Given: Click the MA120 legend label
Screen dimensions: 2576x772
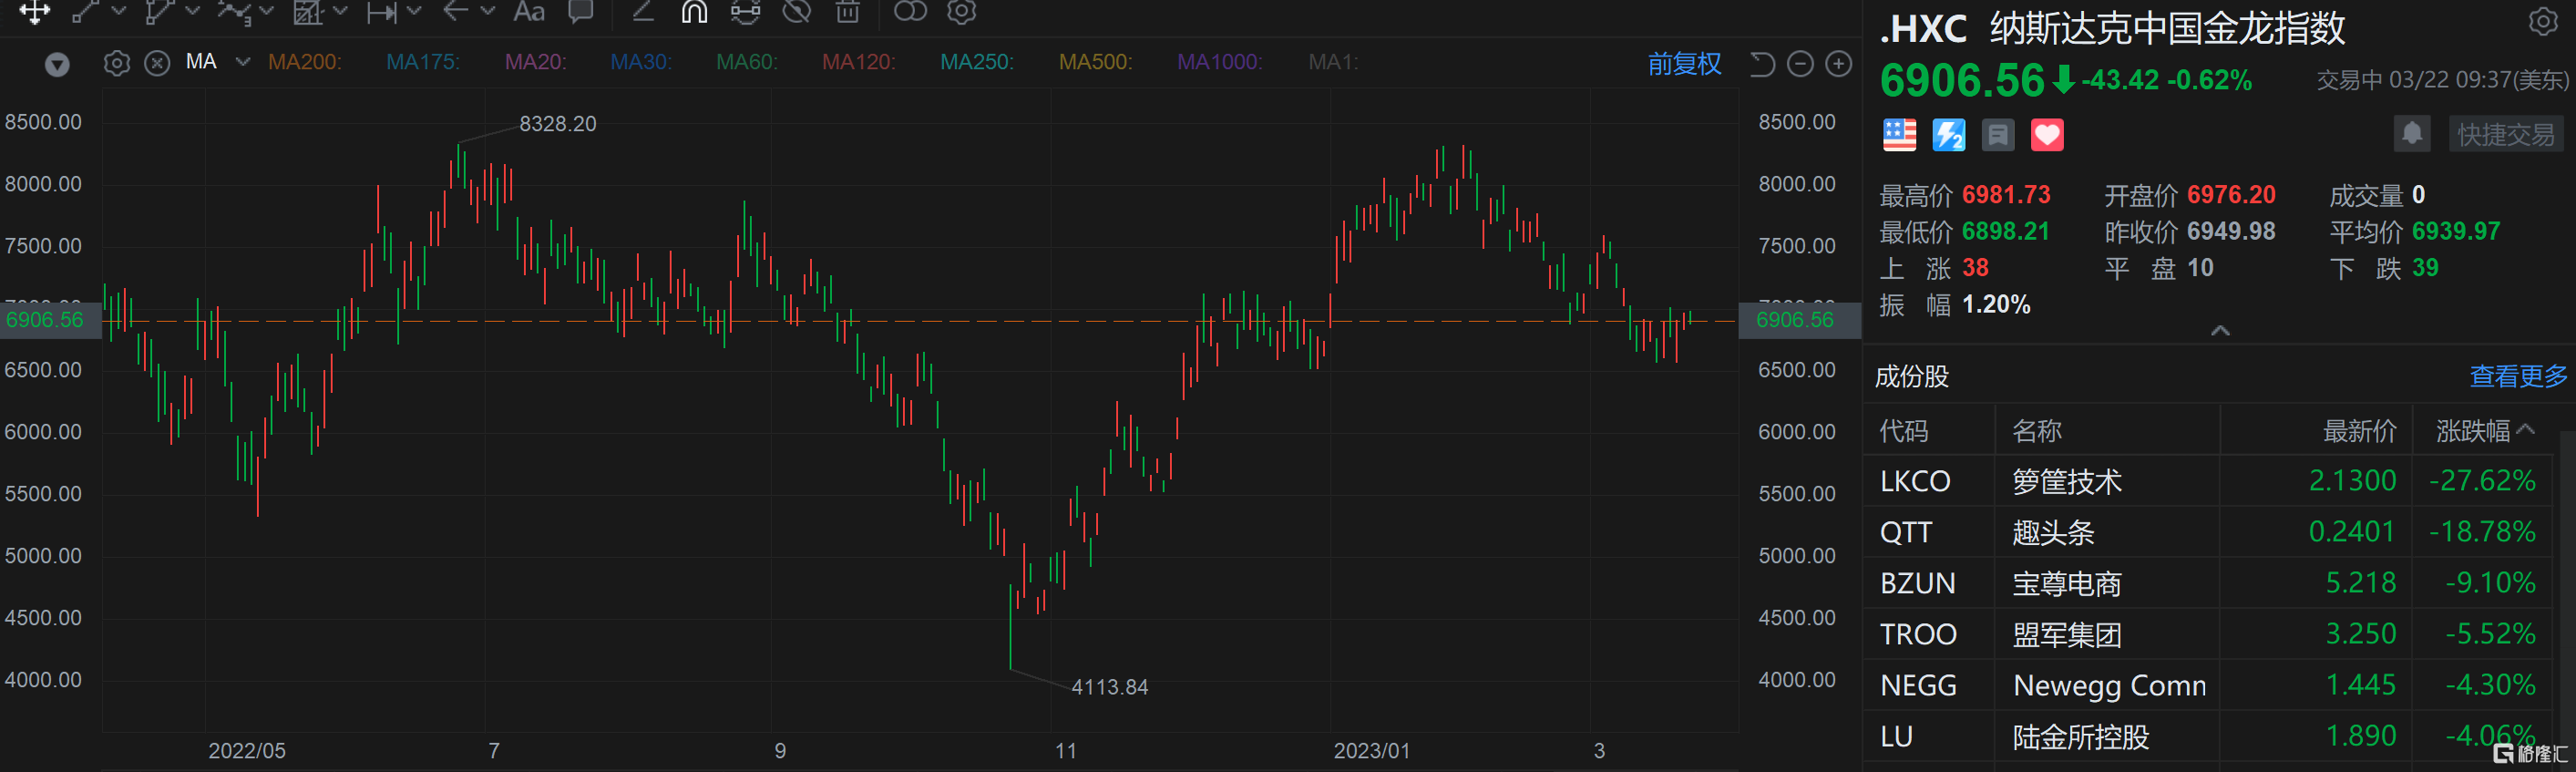Looking at the screenshot, I should point(859,62).
